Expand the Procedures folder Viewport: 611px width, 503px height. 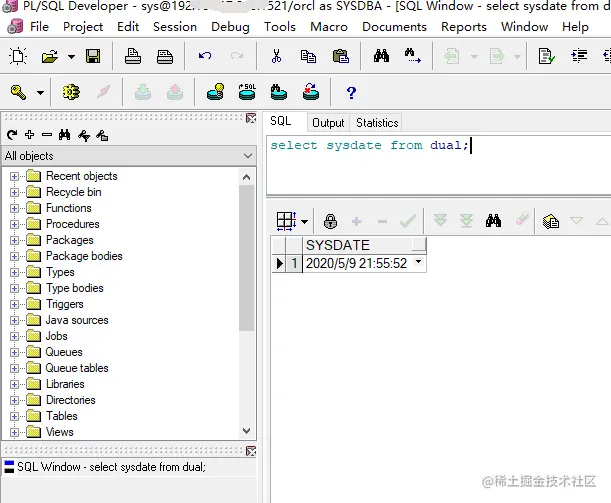coord(14,224)
